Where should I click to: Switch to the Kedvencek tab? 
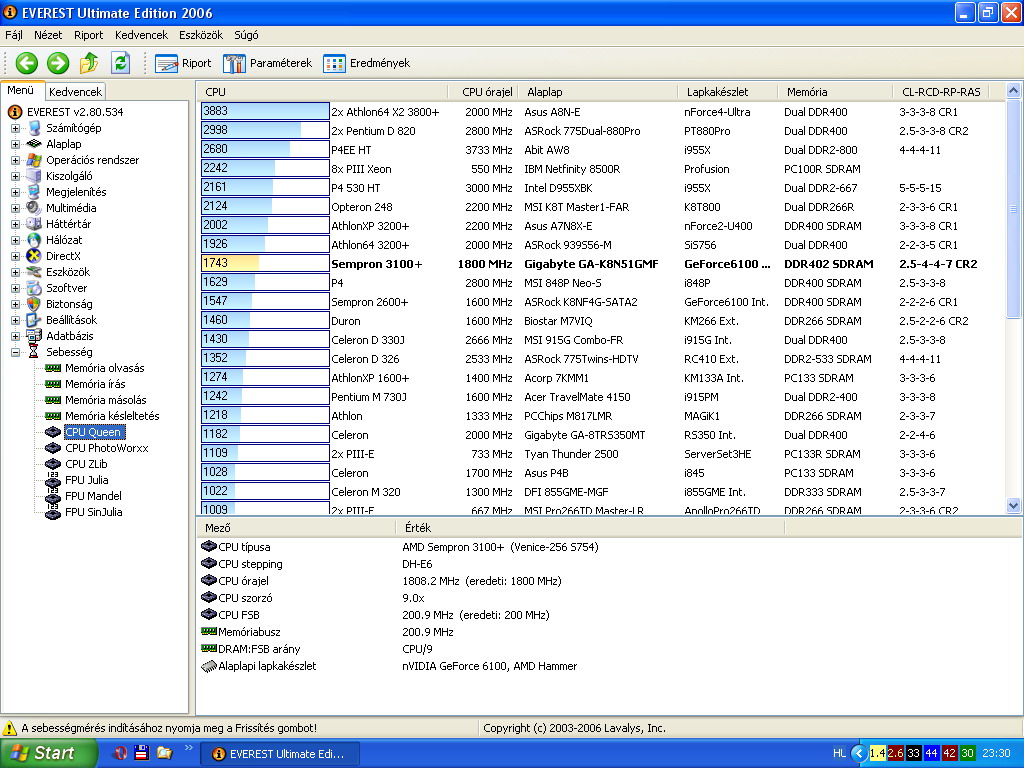click(x=75, y=92)
